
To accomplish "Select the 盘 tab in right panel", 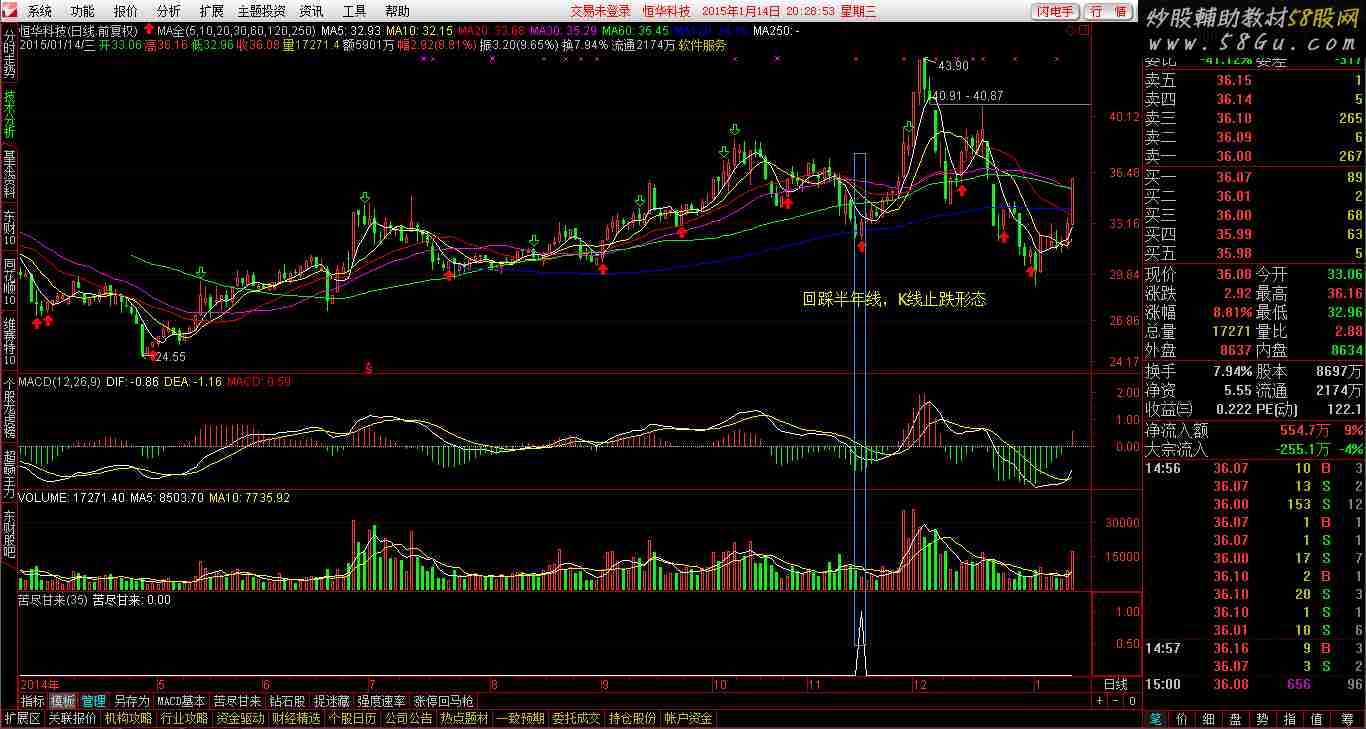I will [x=1236, y=718].
